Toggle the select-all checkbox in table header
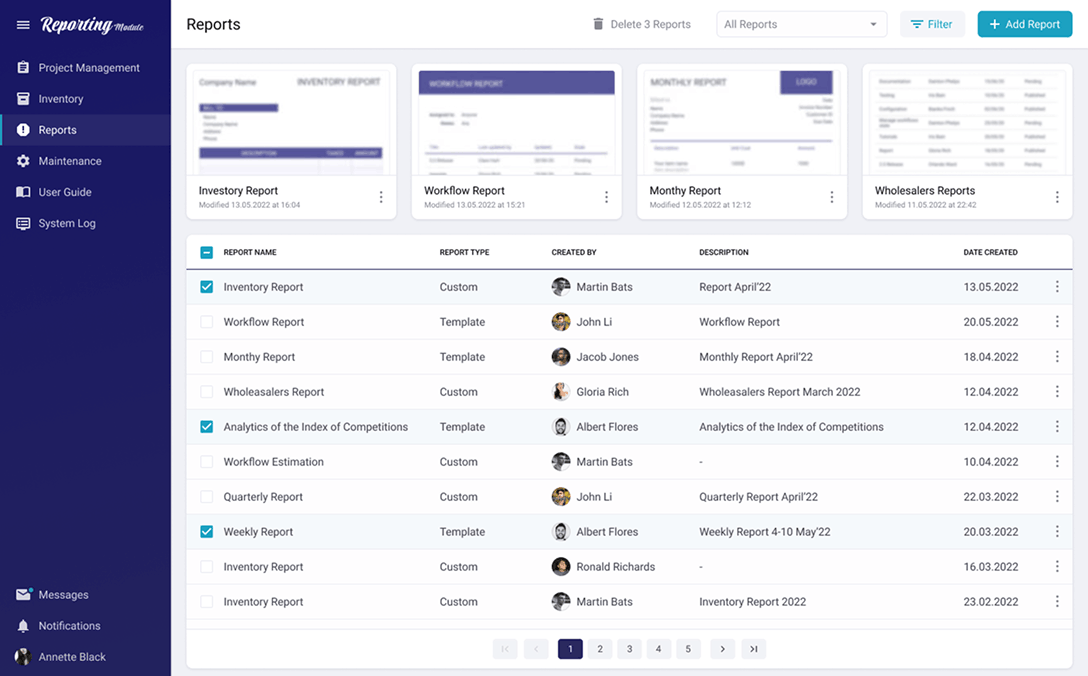 tap(206, 252)
